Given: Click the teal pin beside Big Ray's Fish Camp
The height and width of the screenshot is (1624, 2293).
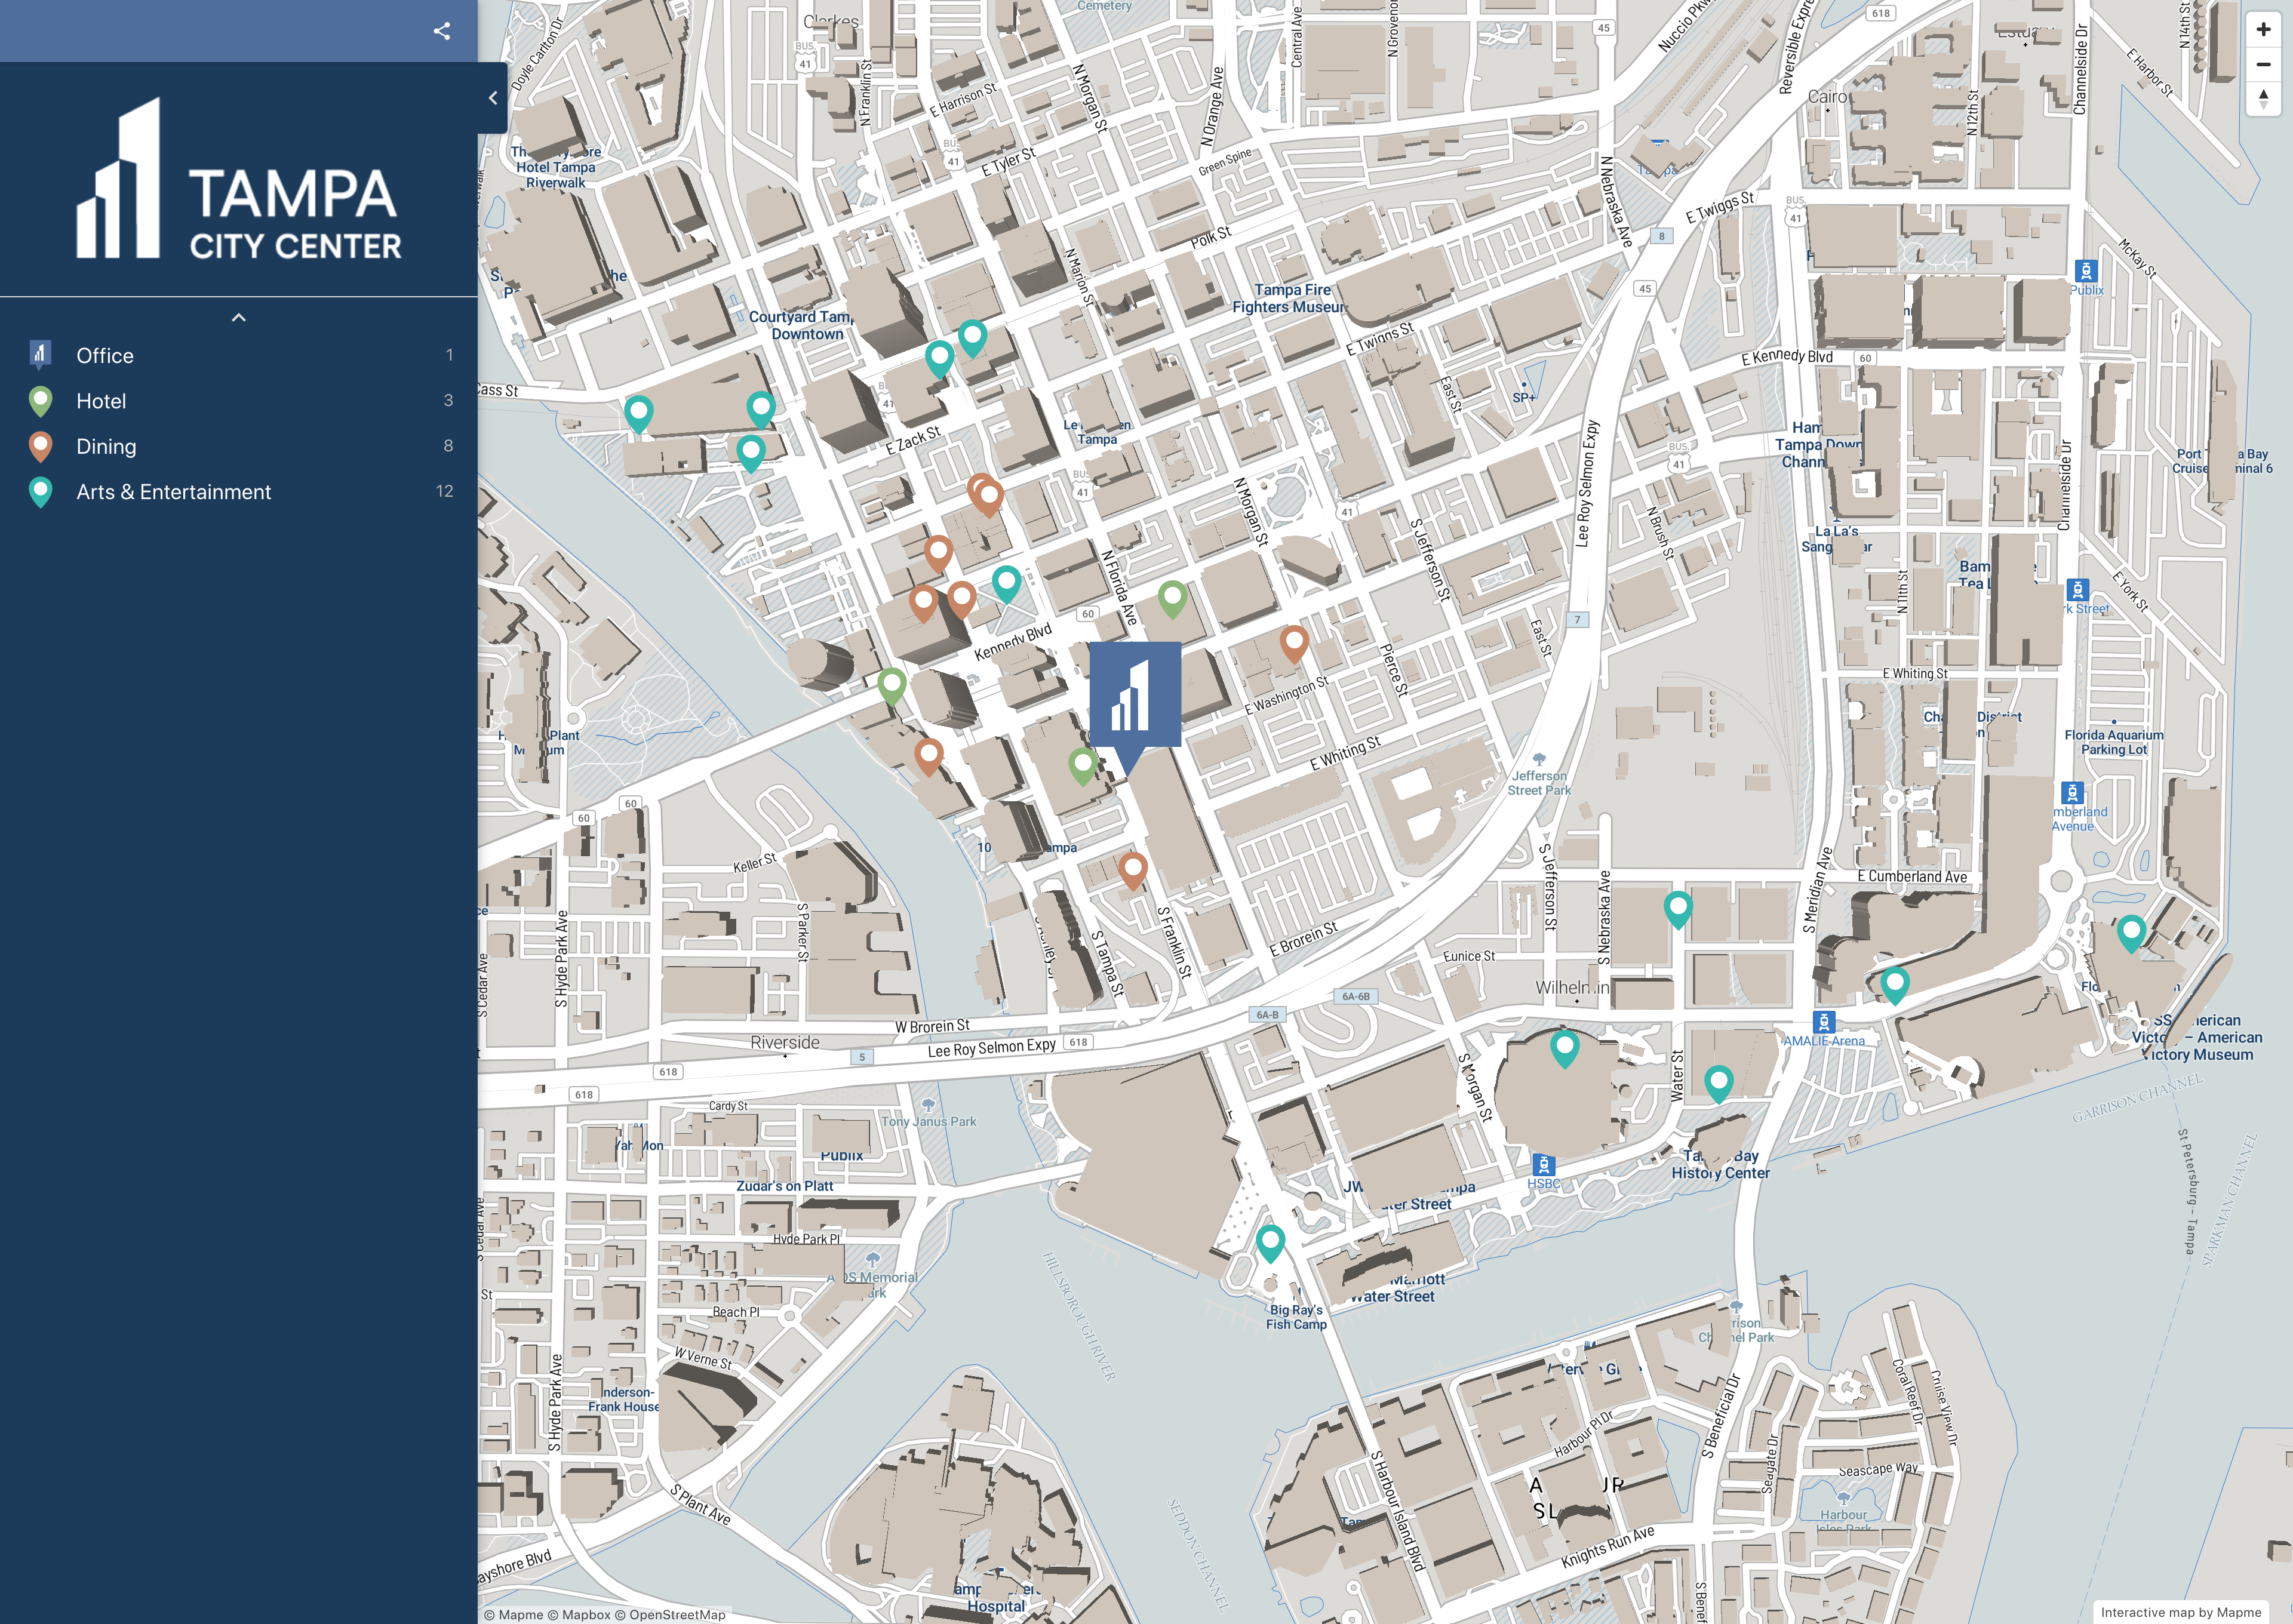Looking at the screenshot, I should coord(1270,1243).
